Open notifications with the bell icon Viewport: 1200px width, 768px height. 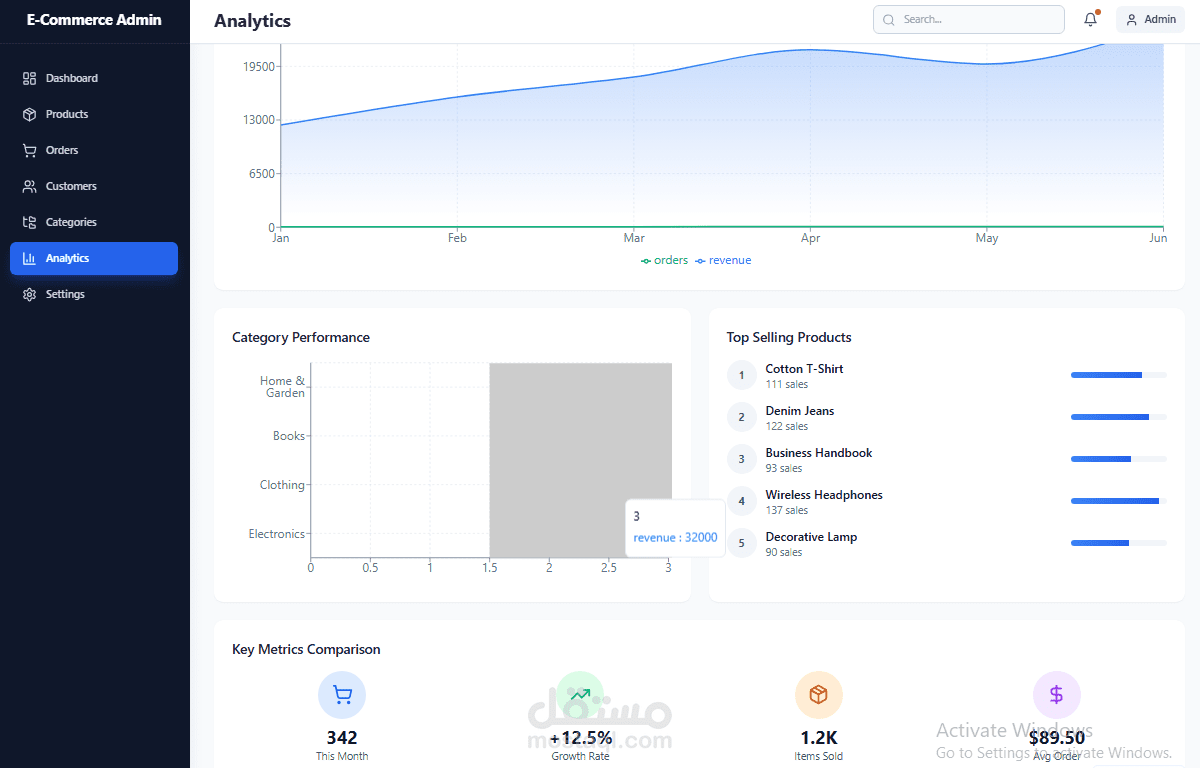point(1091,19)
